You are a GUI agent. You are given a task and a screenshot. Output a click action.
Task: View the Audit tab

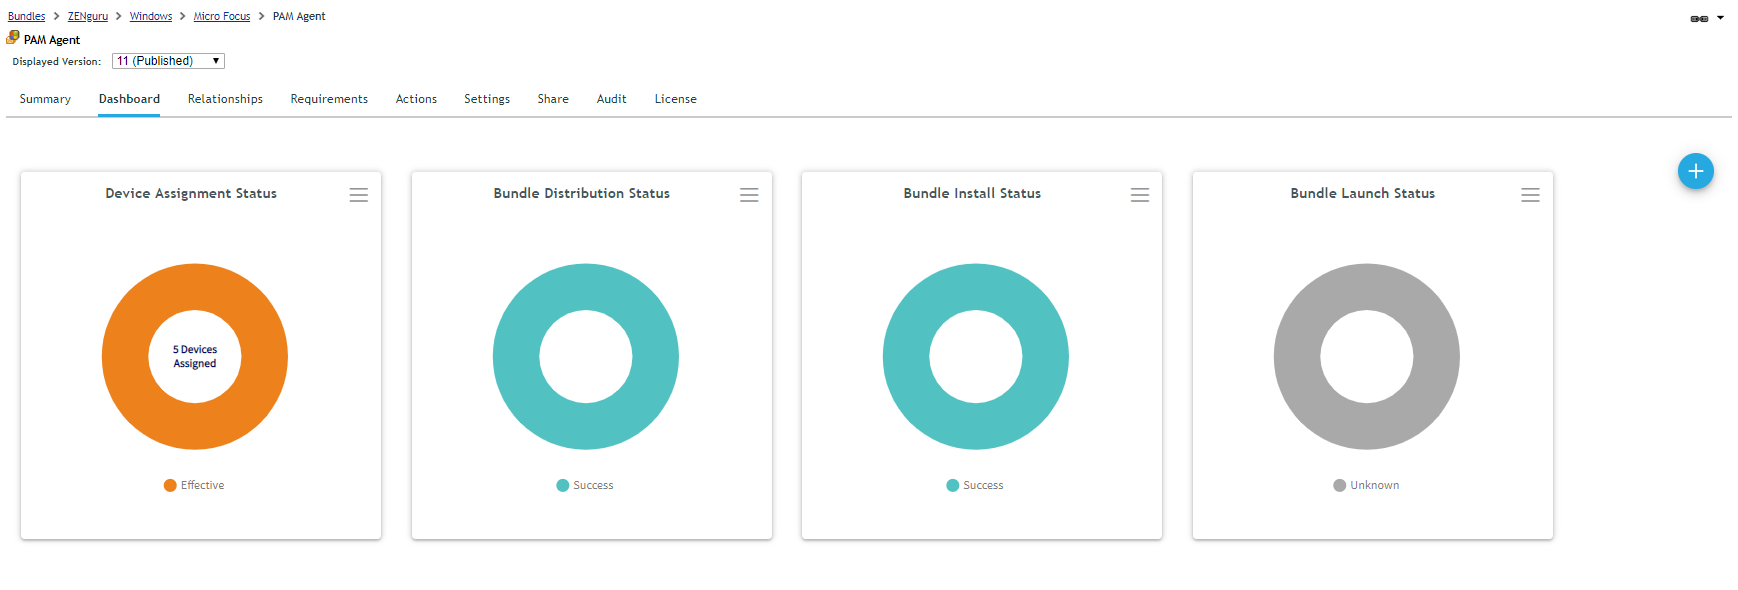(612, 99)
